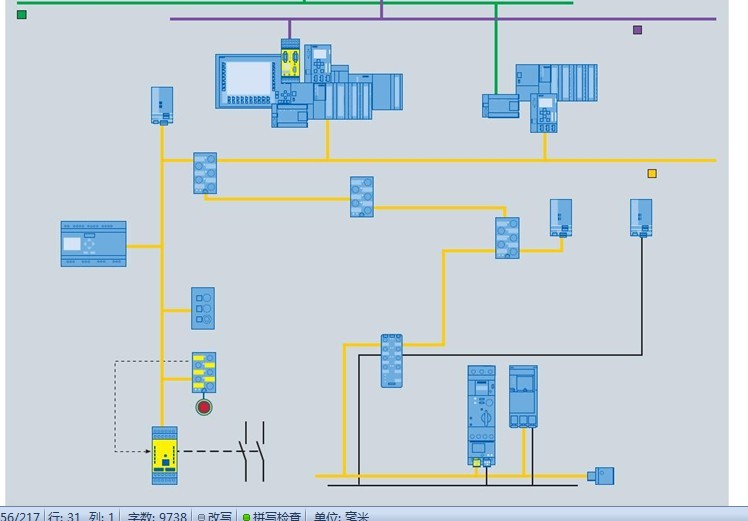Click the orange legend square
748x521 pixels.
pos(652,173)
